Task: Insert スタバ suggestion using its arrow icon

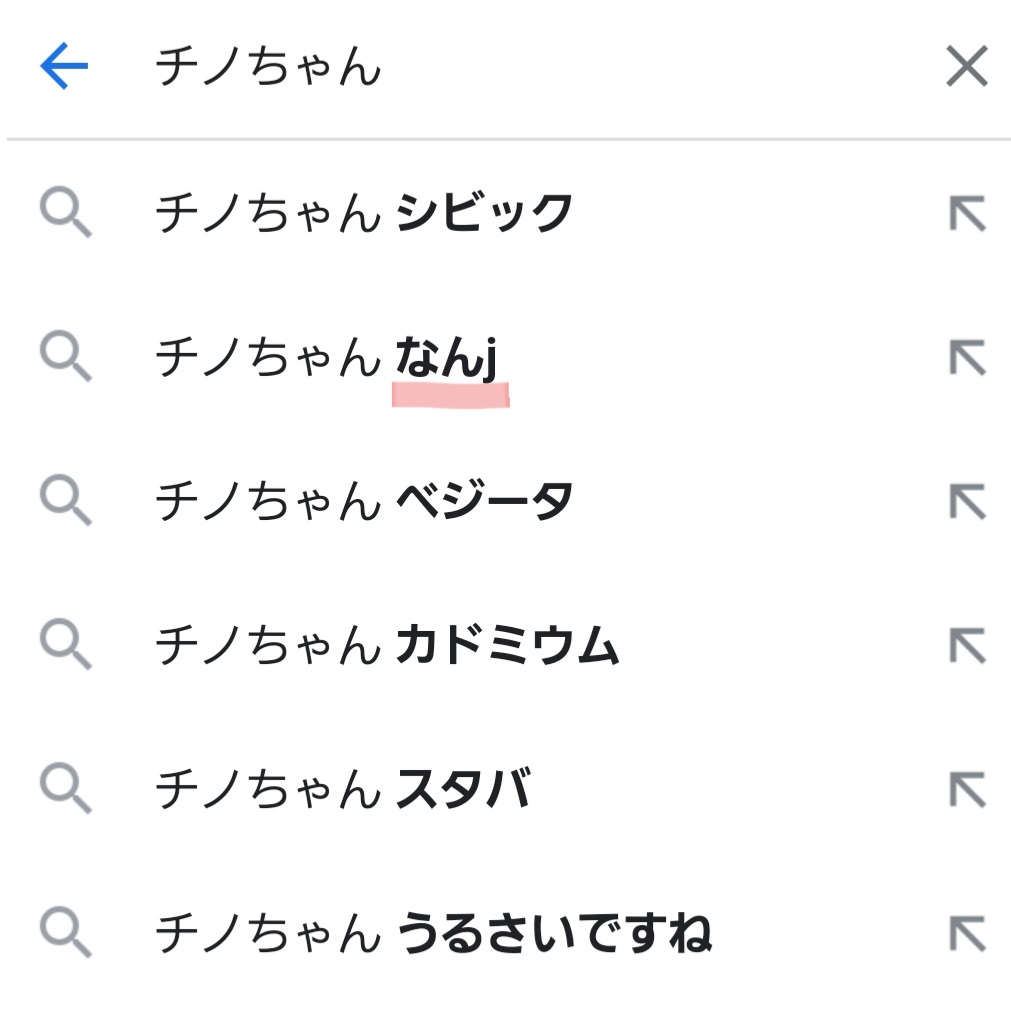Action: point(966,790)
